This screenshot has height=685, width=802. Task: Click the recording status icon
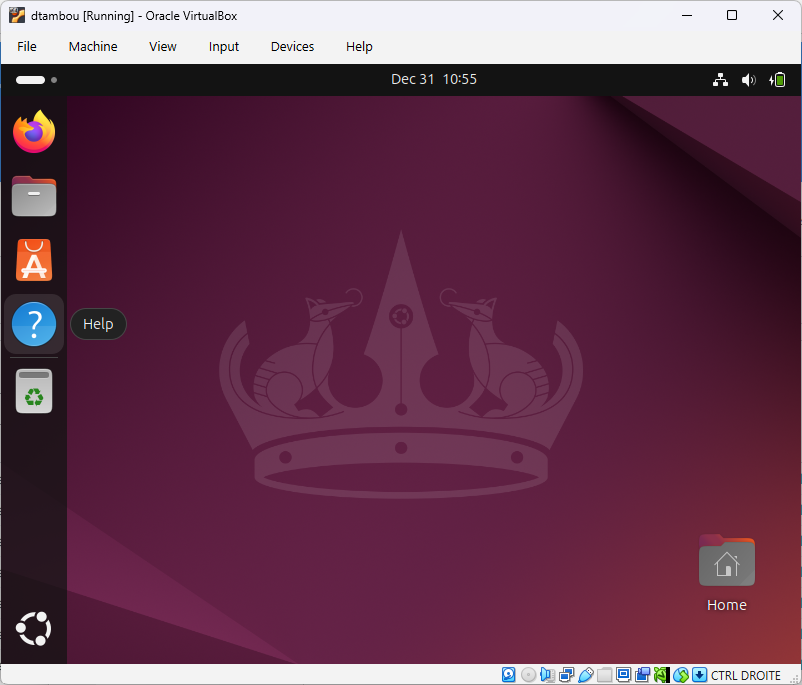point(642,675)
